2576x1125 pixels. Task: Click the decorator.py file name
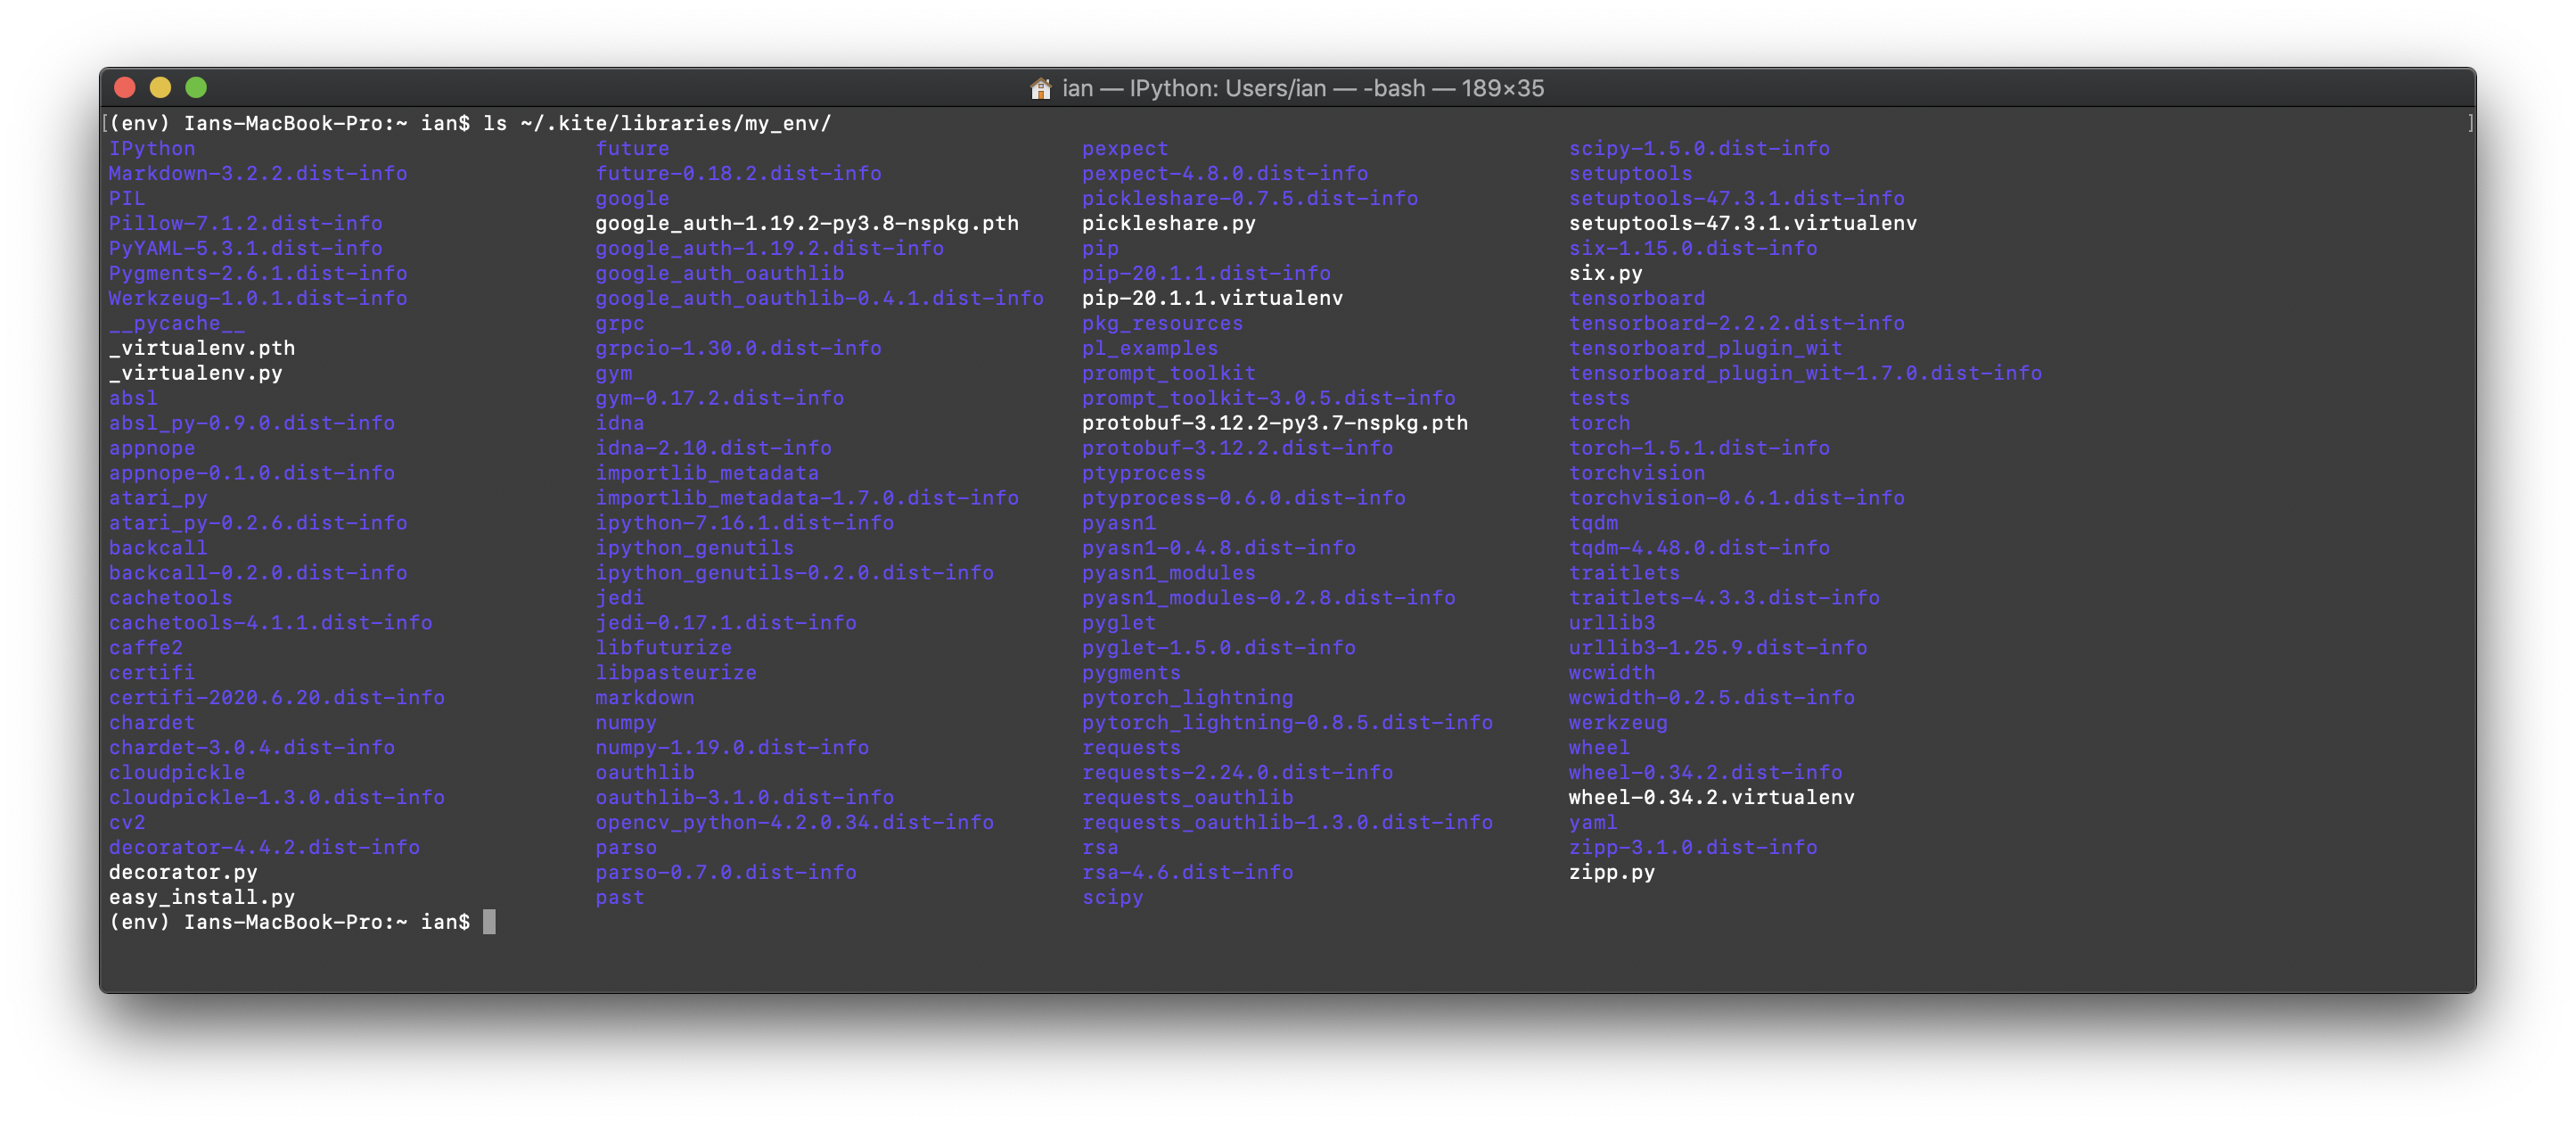pyautogui.click(x=183, y=872)
